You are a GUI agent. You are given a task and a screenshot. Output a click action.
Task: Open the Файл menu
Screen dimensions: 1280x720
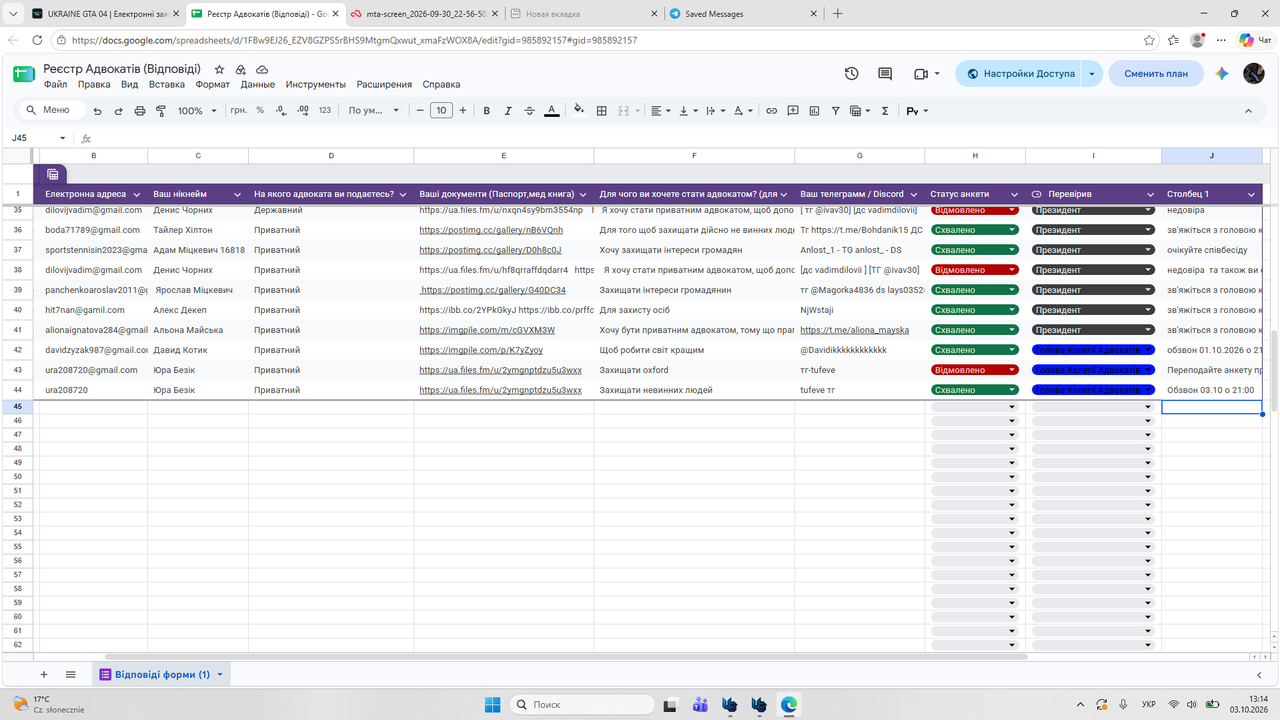pyautogui.click(x=55, y=85)
